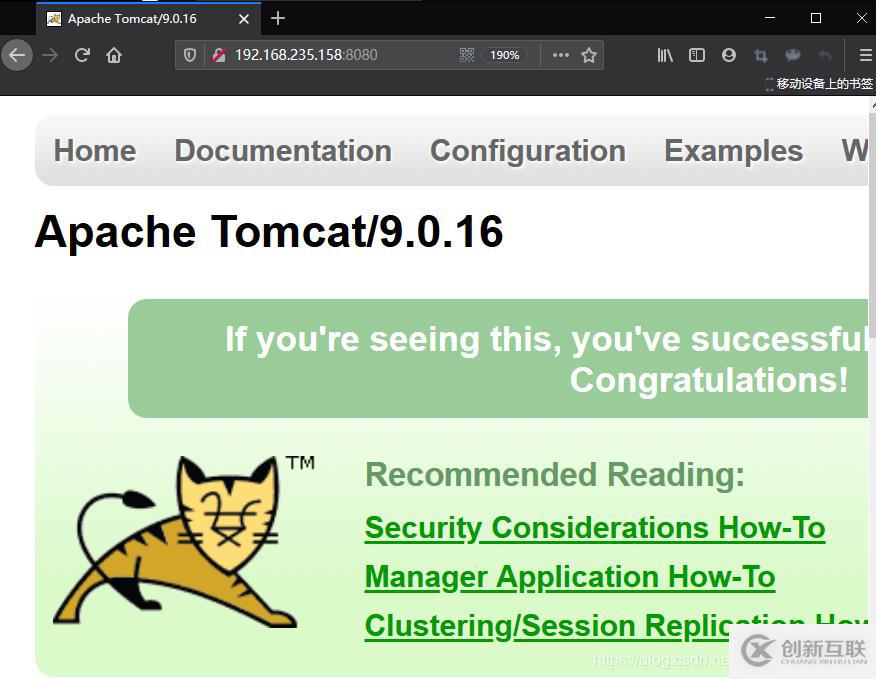Maximize the Firefox window
Viewport: 876px width, 679px height.
816,18
